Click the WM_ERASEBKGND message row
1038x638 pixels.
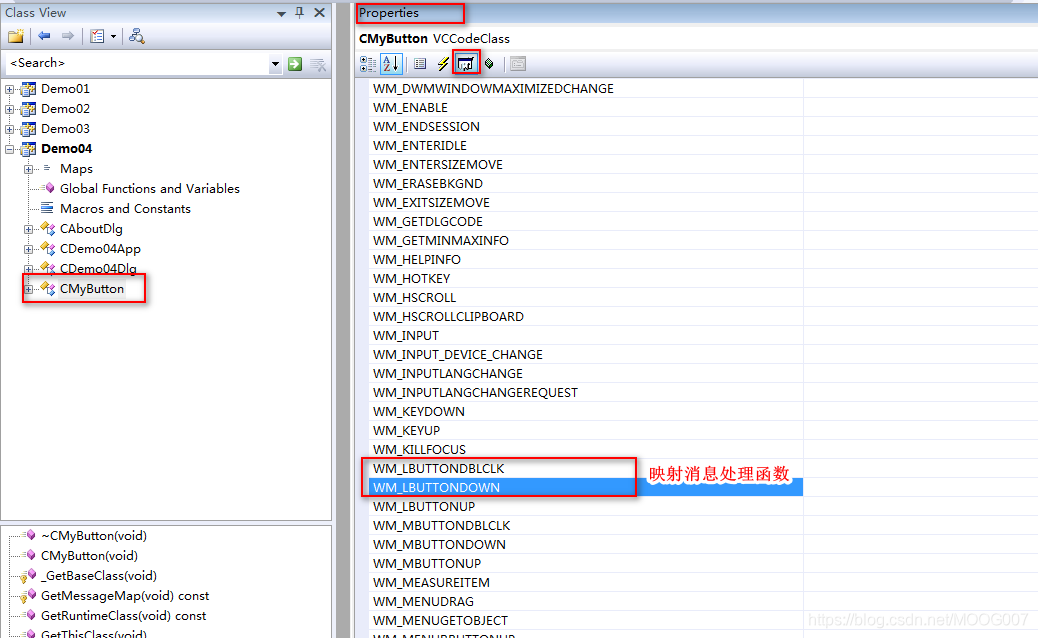pyautogui.click(x=586, y=183)
